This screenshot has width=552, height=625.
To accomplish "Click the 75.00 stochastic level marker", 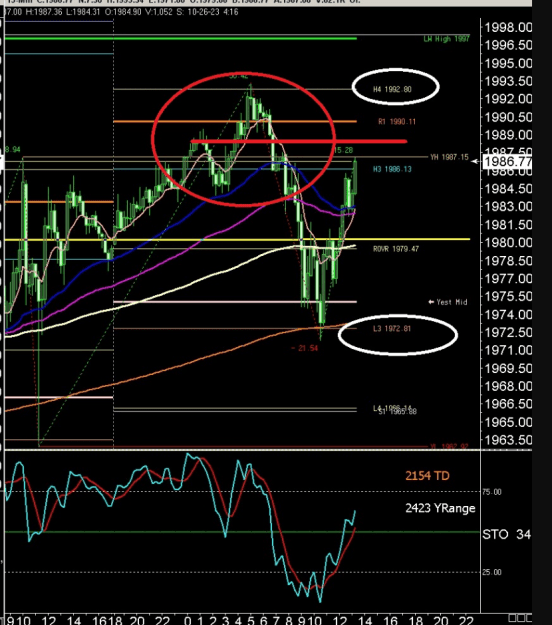I will click(x=491, y=492).
